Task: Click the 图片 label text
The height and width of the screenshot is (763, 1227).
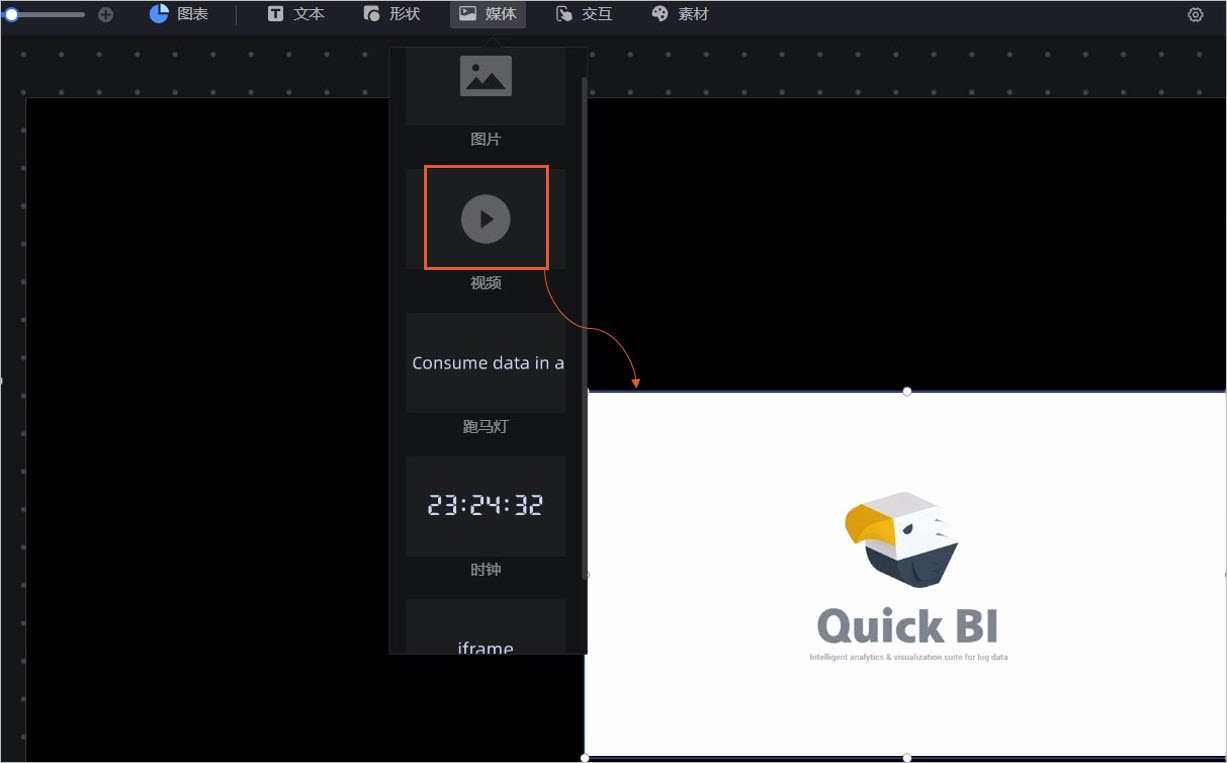Action: pyautogui.click(x=486, y=140)
